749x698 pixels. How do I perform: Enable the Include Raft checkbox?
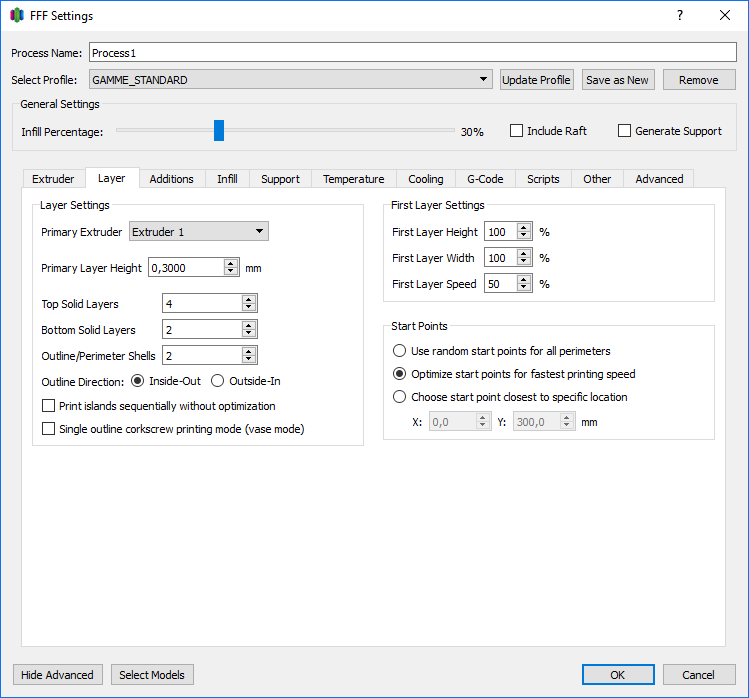point(517,131)
